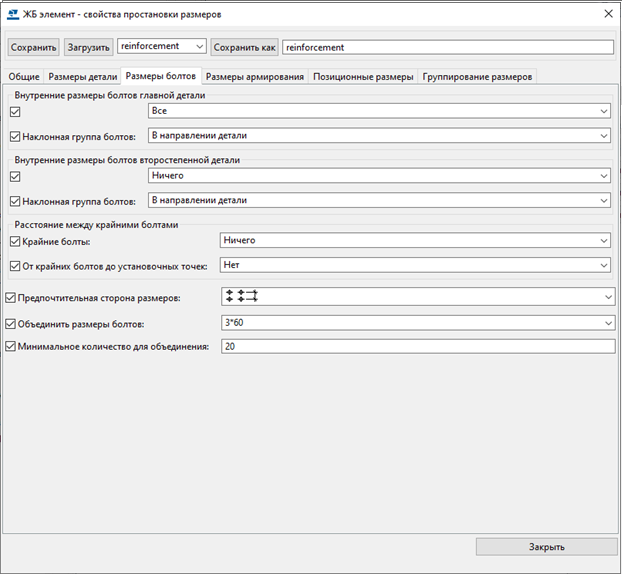Open the 'reinforcement' preset dropdown

point(161,47)
